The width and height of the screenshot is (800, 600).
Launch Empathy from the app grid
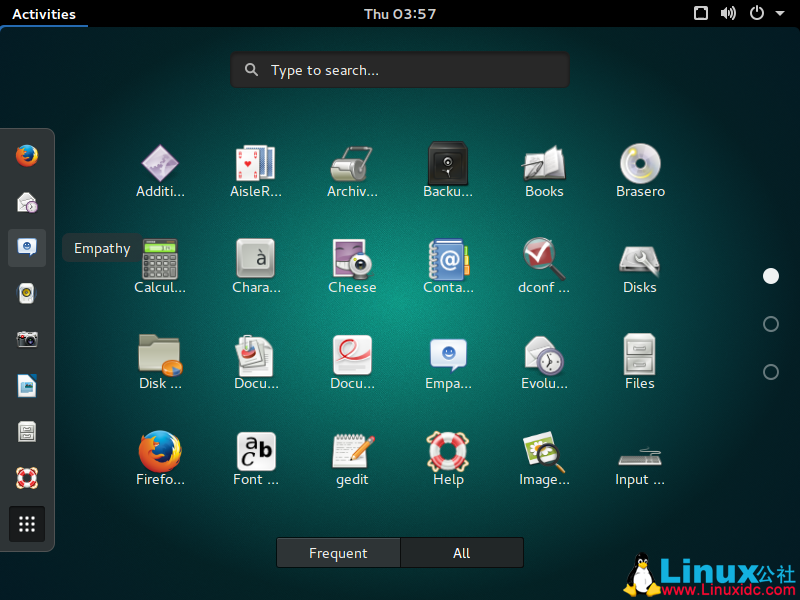[448, 355]
